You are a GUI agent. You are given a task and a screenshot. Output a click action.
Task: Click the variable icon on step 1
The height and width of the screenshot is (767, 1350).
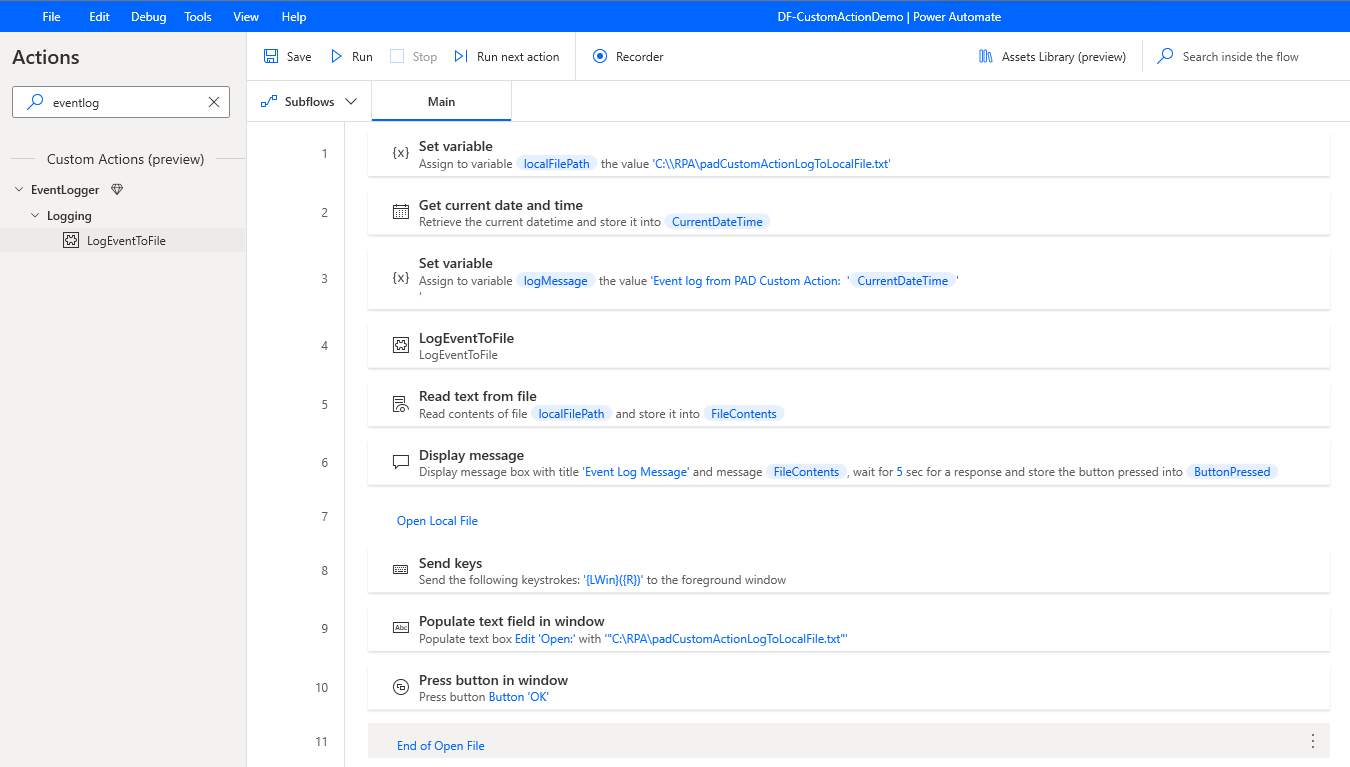pos(401,153)
